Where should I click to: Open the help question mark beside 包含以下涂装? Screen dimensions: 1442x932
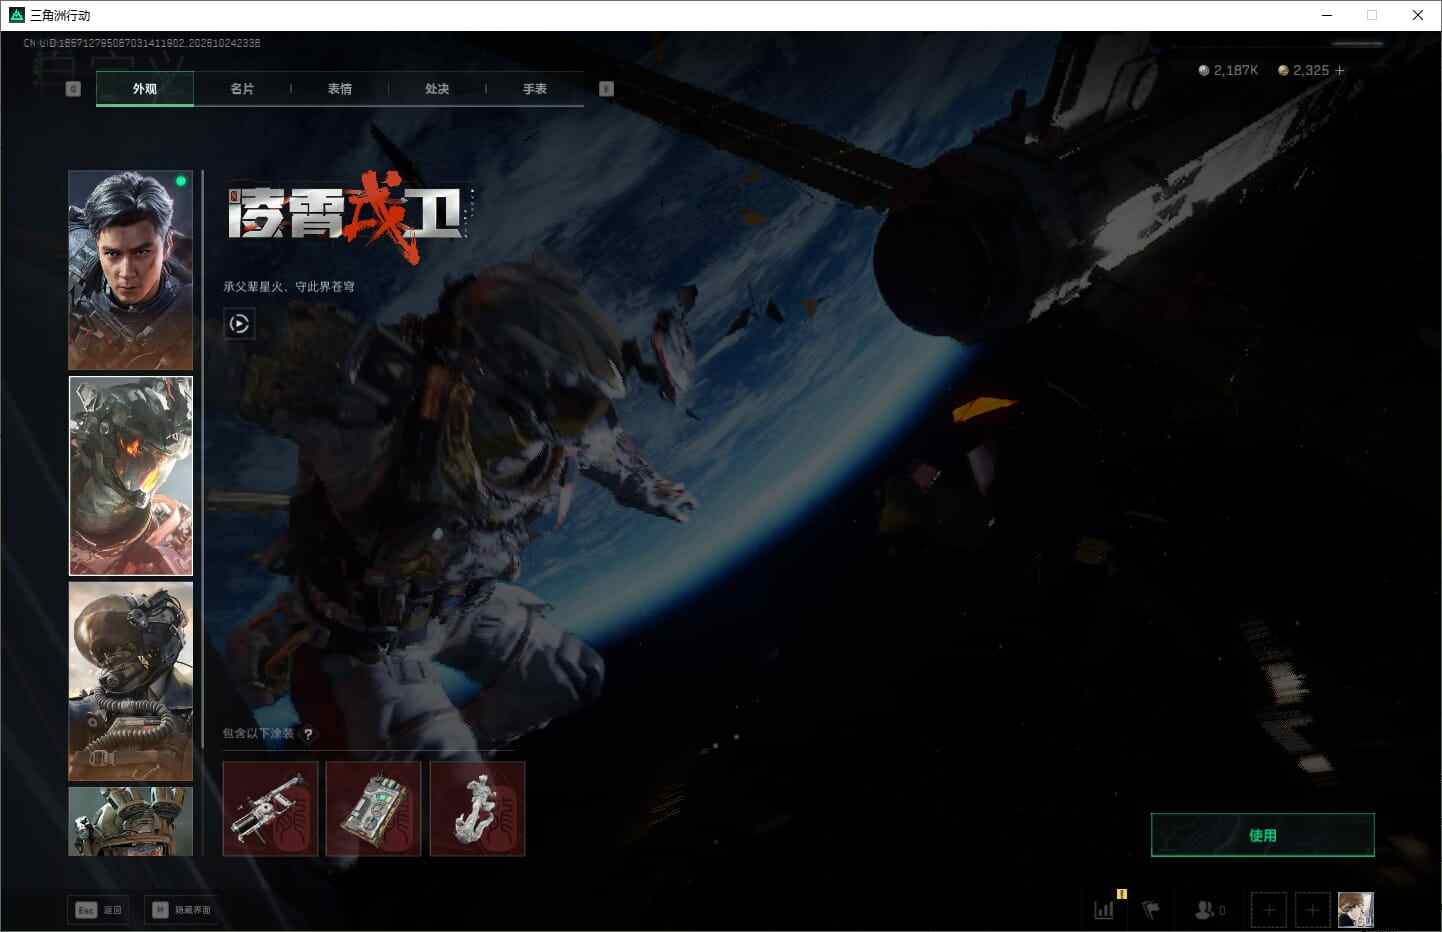[x=308, y=734]
